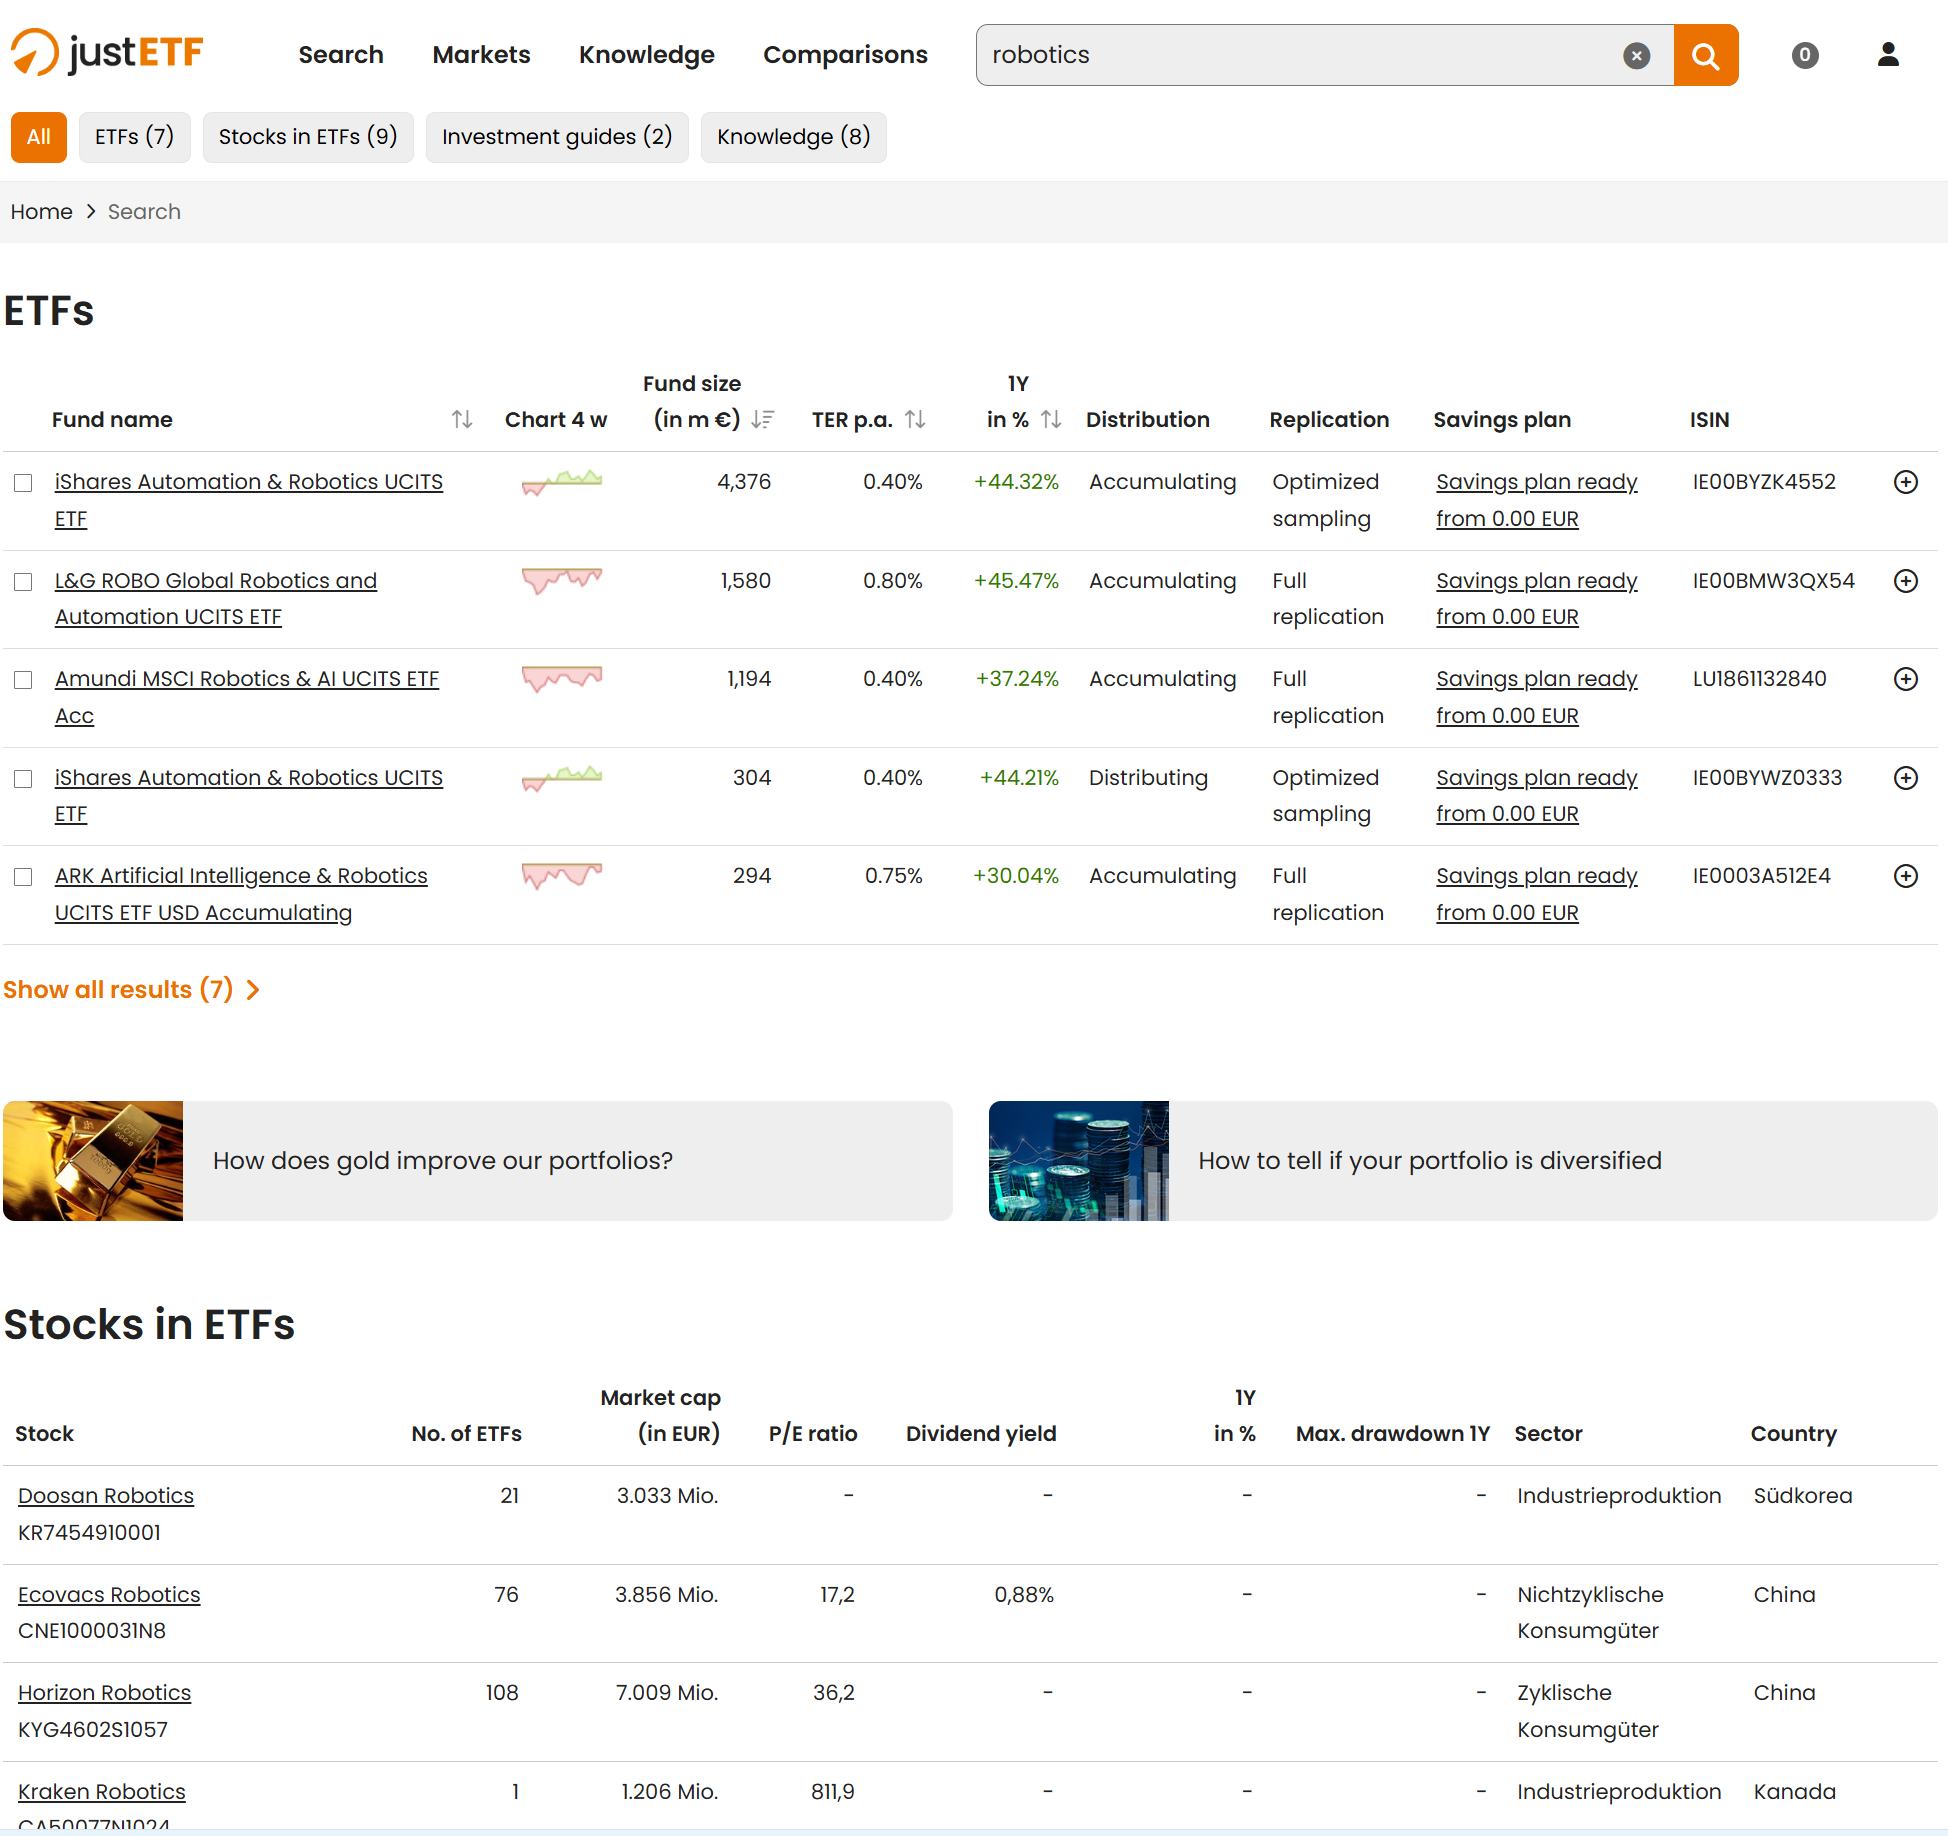The image size is (1948, 1836).
Task: View 4-week chart for IE00BYWZ0333 iShares ETF
Action: click(562, 778)
